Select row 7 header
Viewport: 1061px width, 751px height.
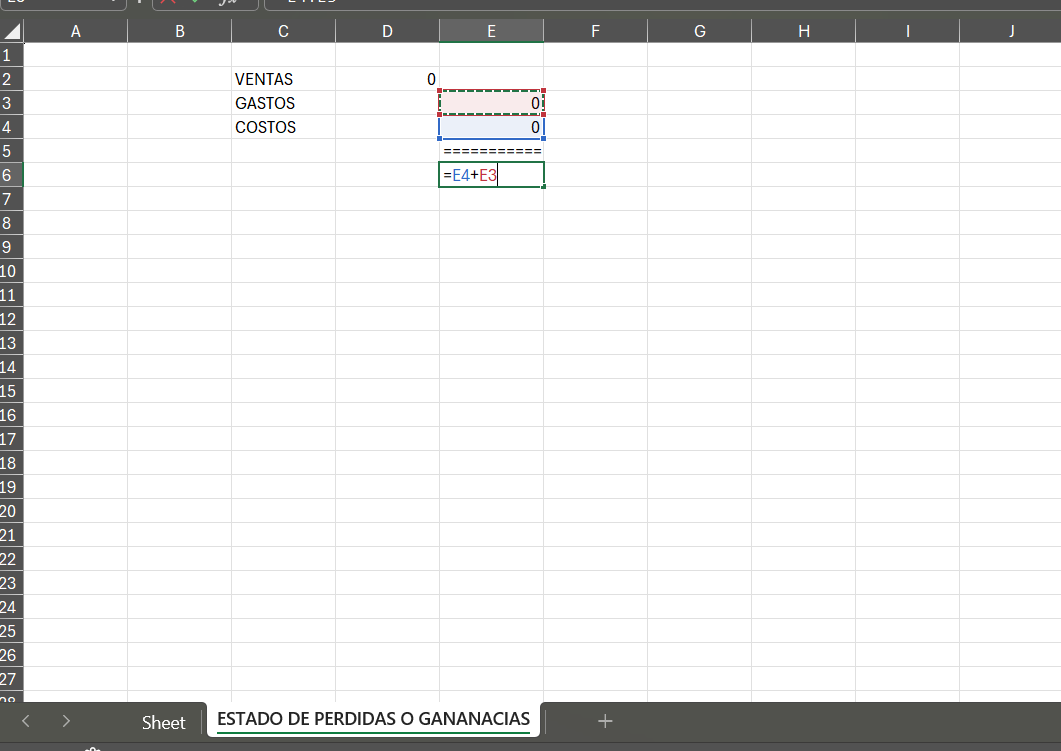click(12, 199)
